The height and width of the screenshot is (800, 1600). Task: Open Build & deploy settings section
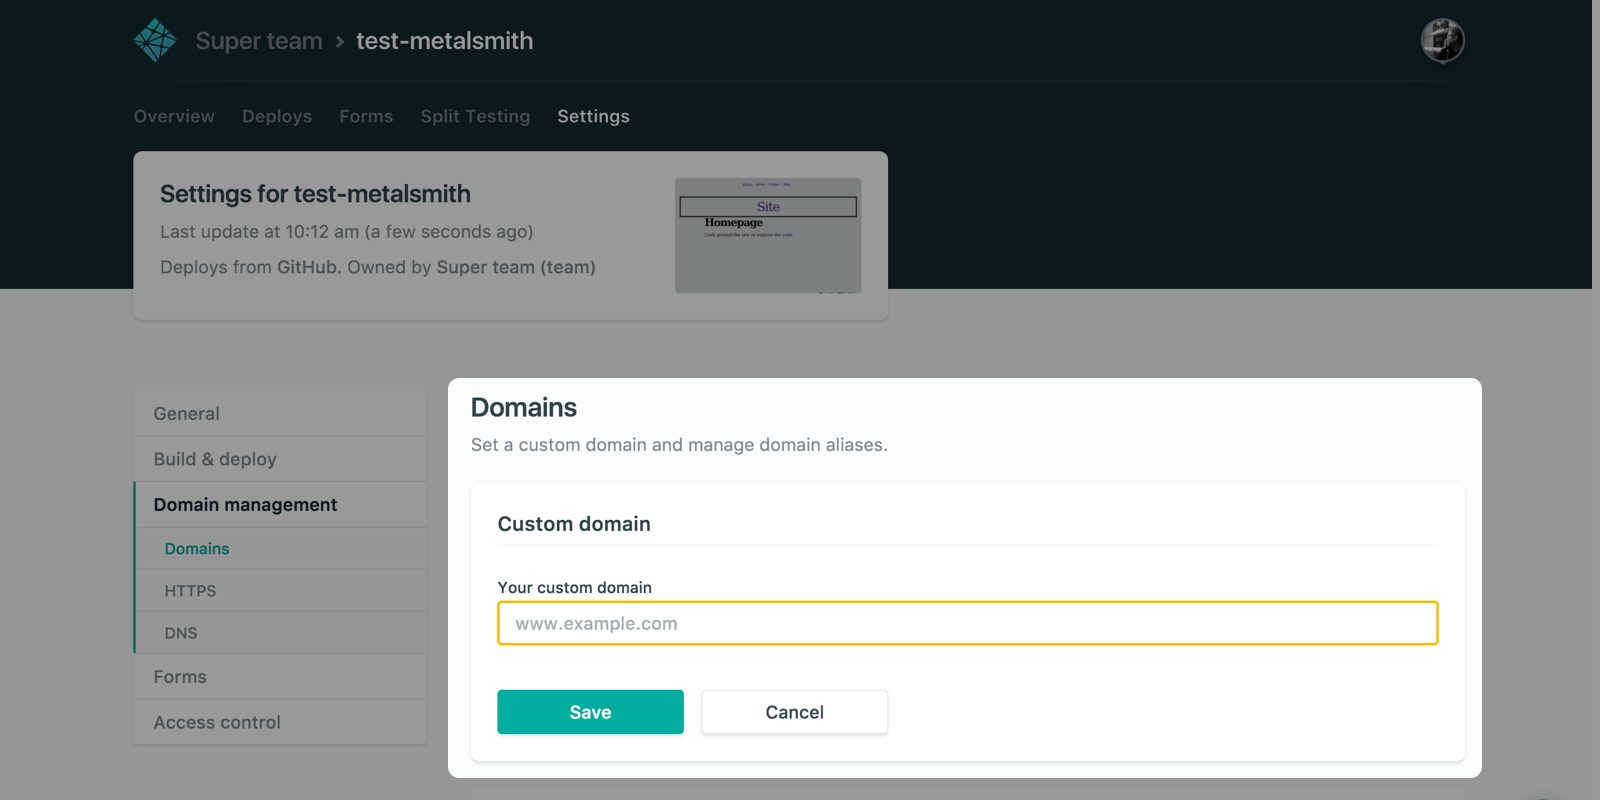pos(215,459)
